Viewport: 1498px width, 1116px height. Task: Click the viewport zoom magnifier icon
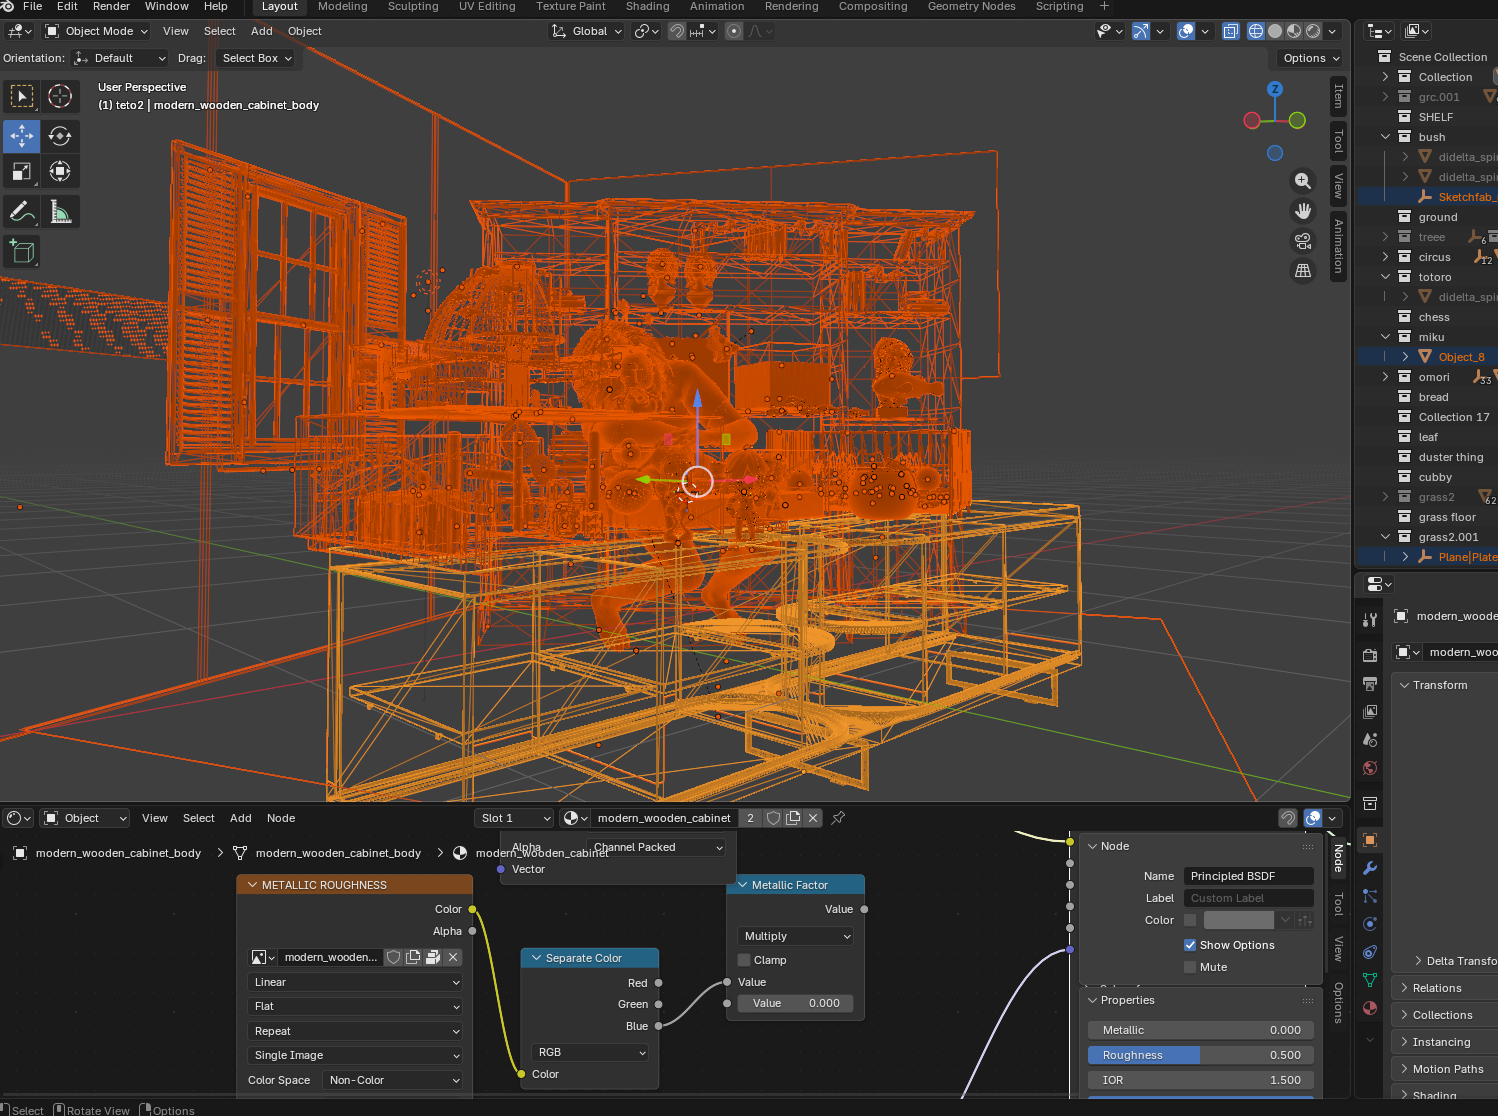coord(1303,181)
